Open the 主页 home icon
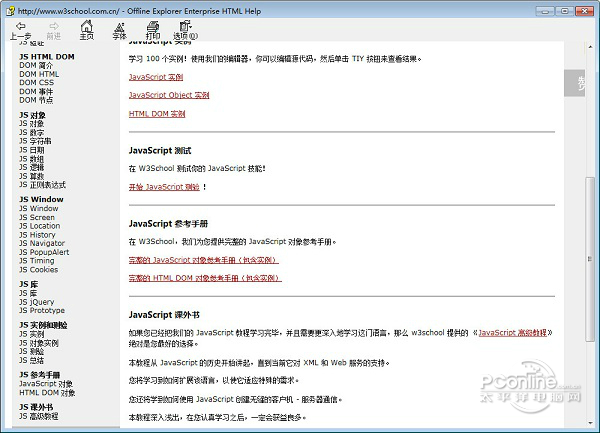The image size is (600, 433). [x=86, y=30]
